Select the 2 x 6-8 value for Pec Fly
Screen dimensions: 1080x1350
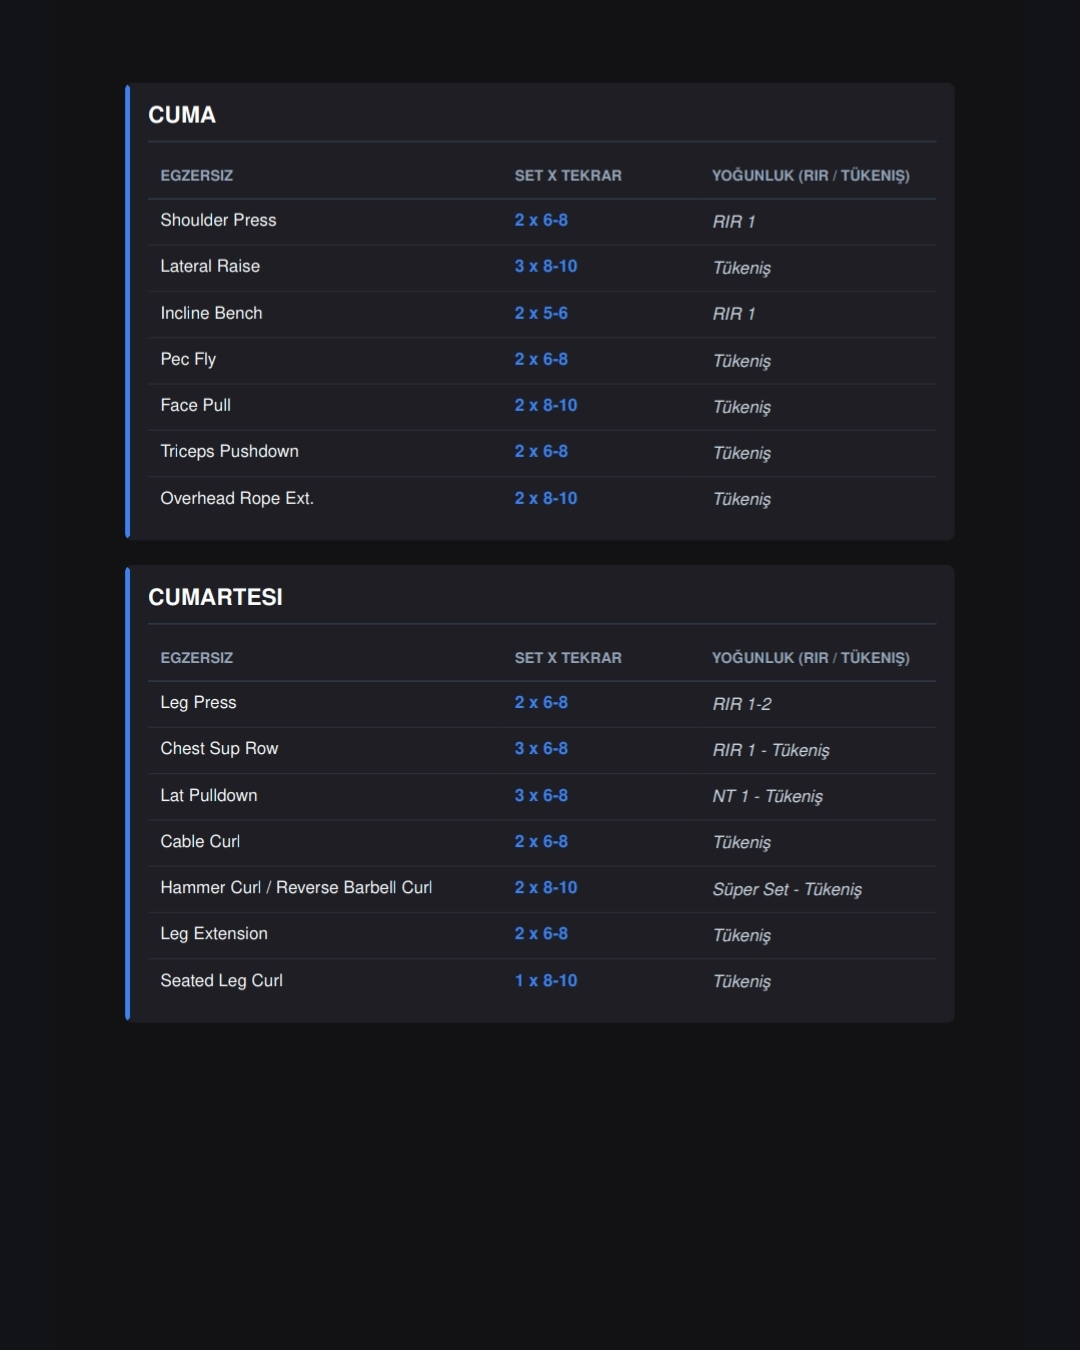point(541,359)
